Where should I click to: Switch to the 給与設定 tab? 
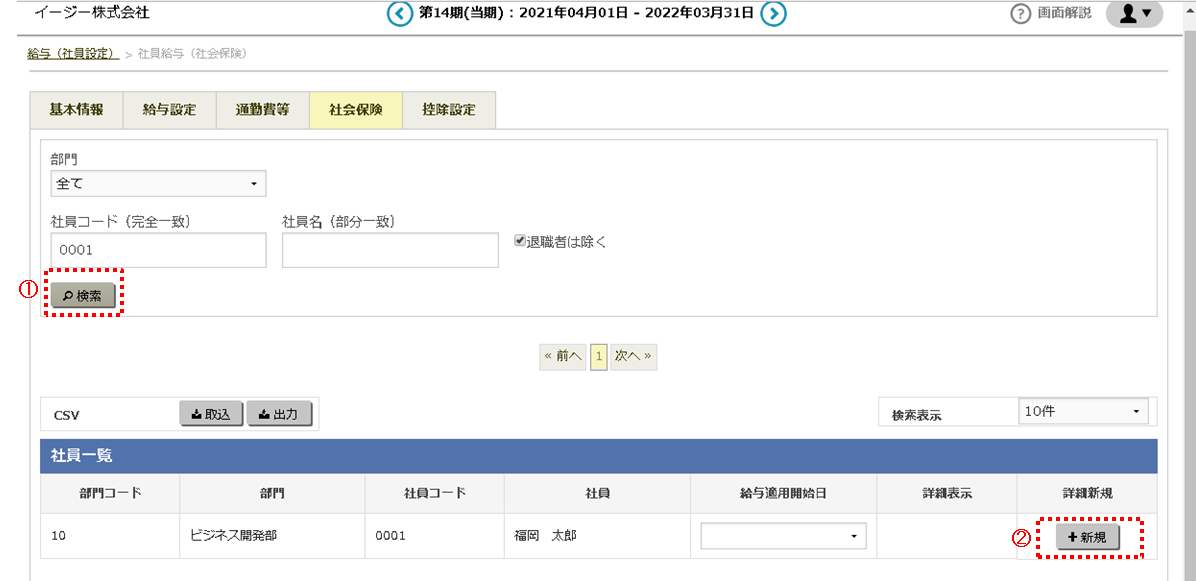point(169,110)
